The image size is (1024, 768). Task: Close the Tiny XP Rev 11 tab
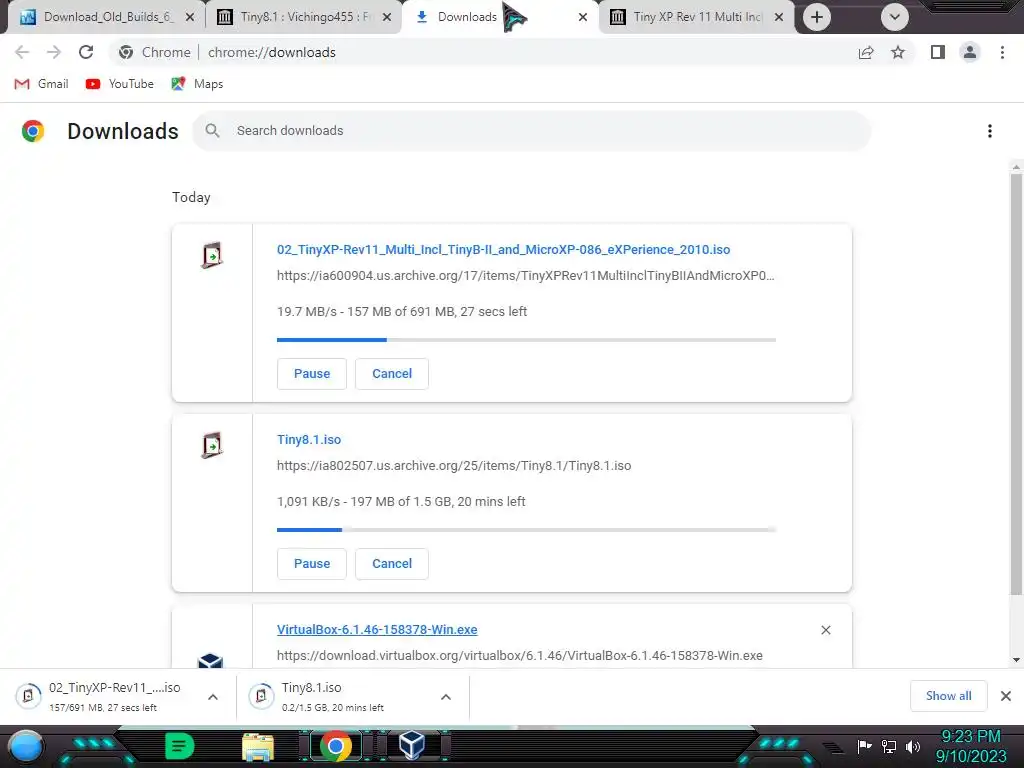pyautogui.click(x=779, y=17)
